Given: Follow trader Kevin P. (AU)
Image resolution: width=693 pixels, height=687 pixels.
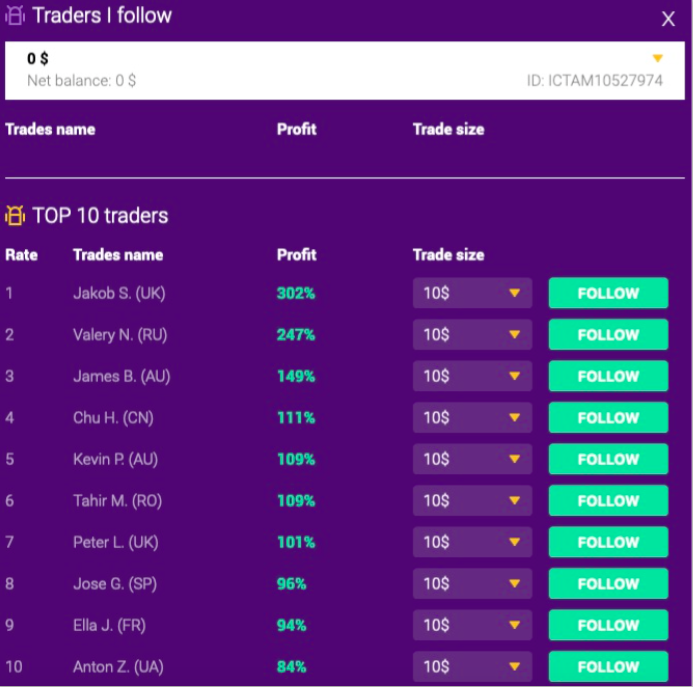Looking at the screenshot, I should tap(608, 459).
